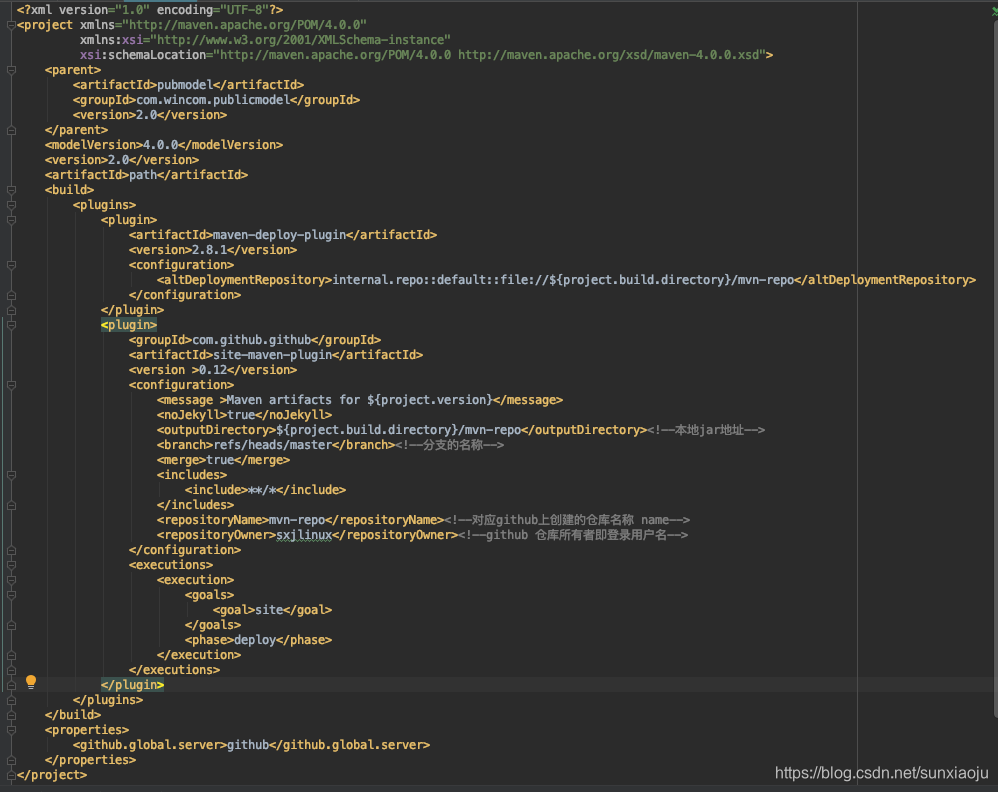Image resolution: width=998 pixels, height=792 pixels.
Task: Click fold marker beside </includes> closing tag
Action: point(11,505)
